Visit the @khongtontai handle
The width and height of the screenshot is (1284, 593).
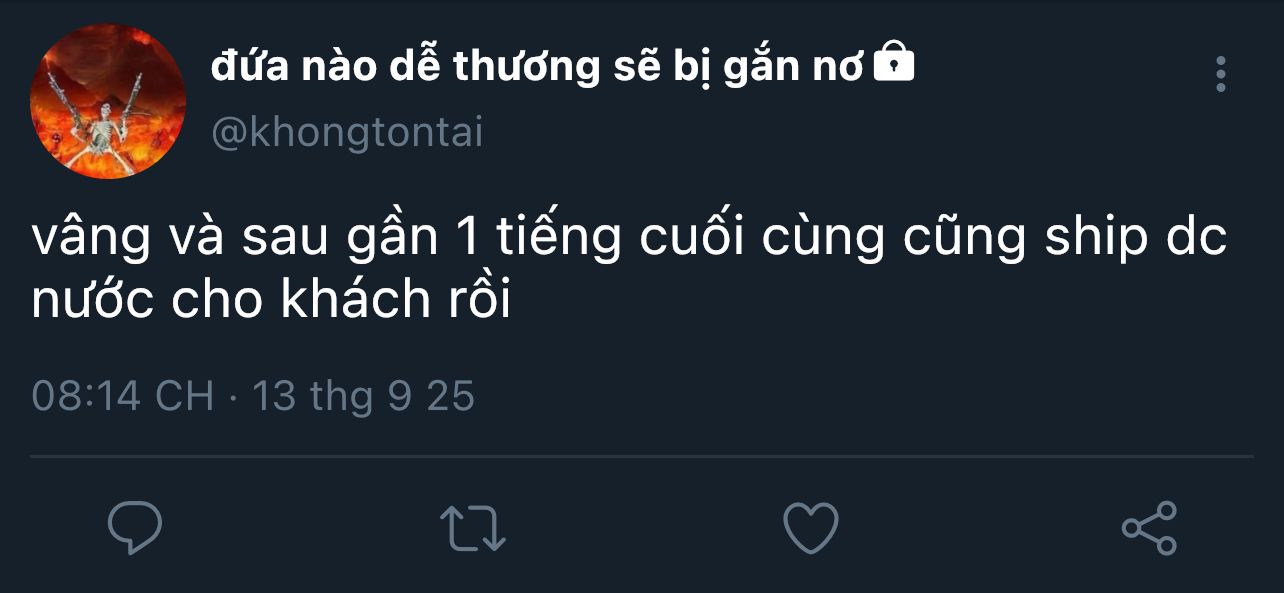pos(347,132)
